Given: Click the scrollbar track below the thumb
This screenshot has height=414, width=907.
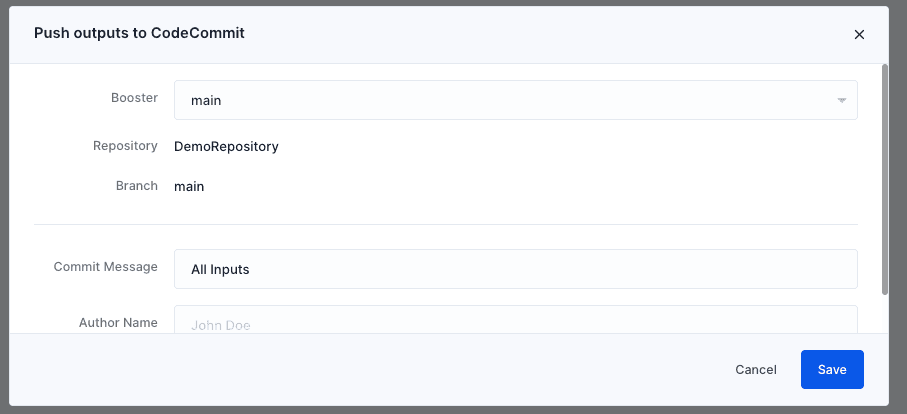Looking at the screenshot, I should coord(885,313).
